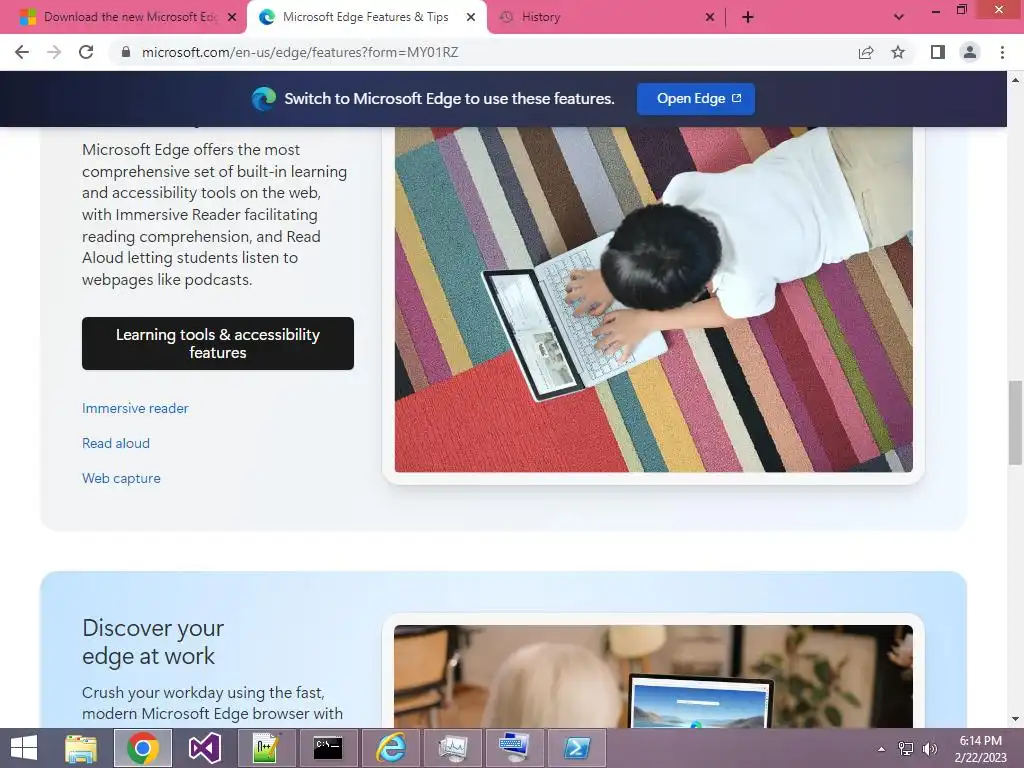Click the Open Edge button
1024x768 pixels.
point(696,99)
